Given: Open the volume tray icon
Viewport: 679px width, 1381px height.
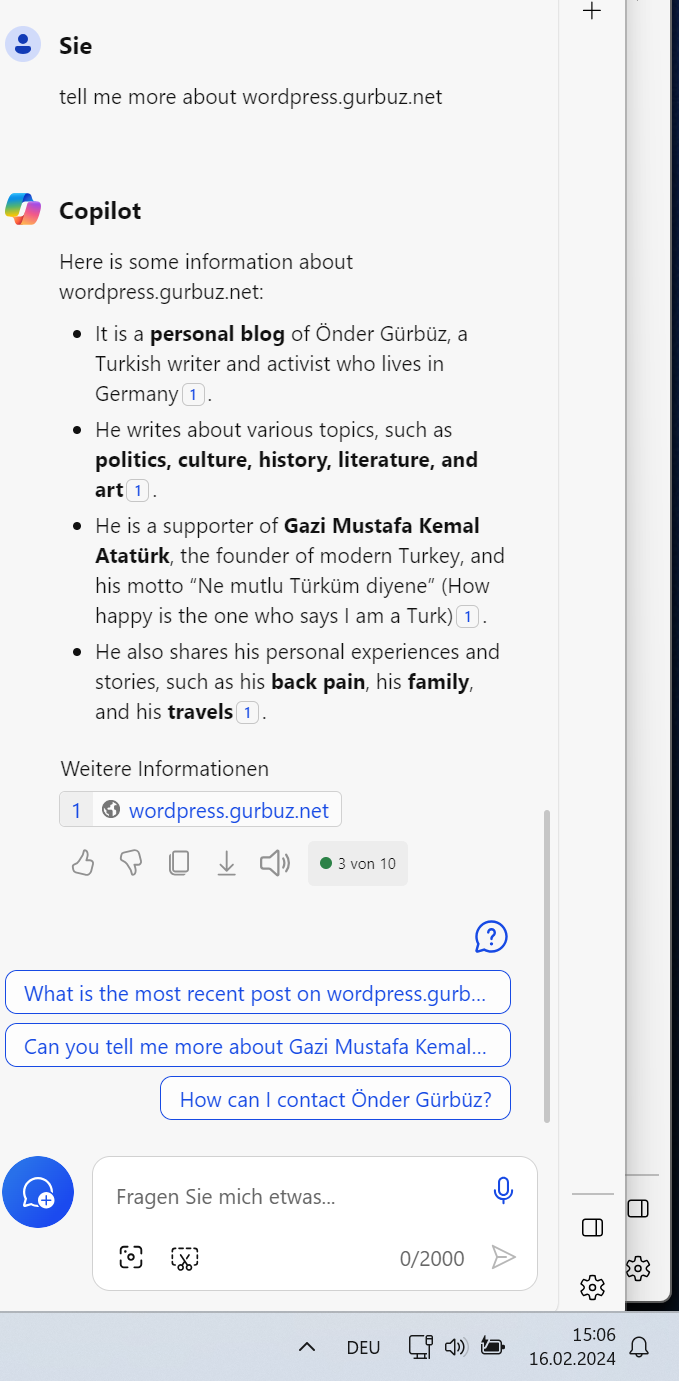Looking at the screenshot, I should pos(456,1346).
